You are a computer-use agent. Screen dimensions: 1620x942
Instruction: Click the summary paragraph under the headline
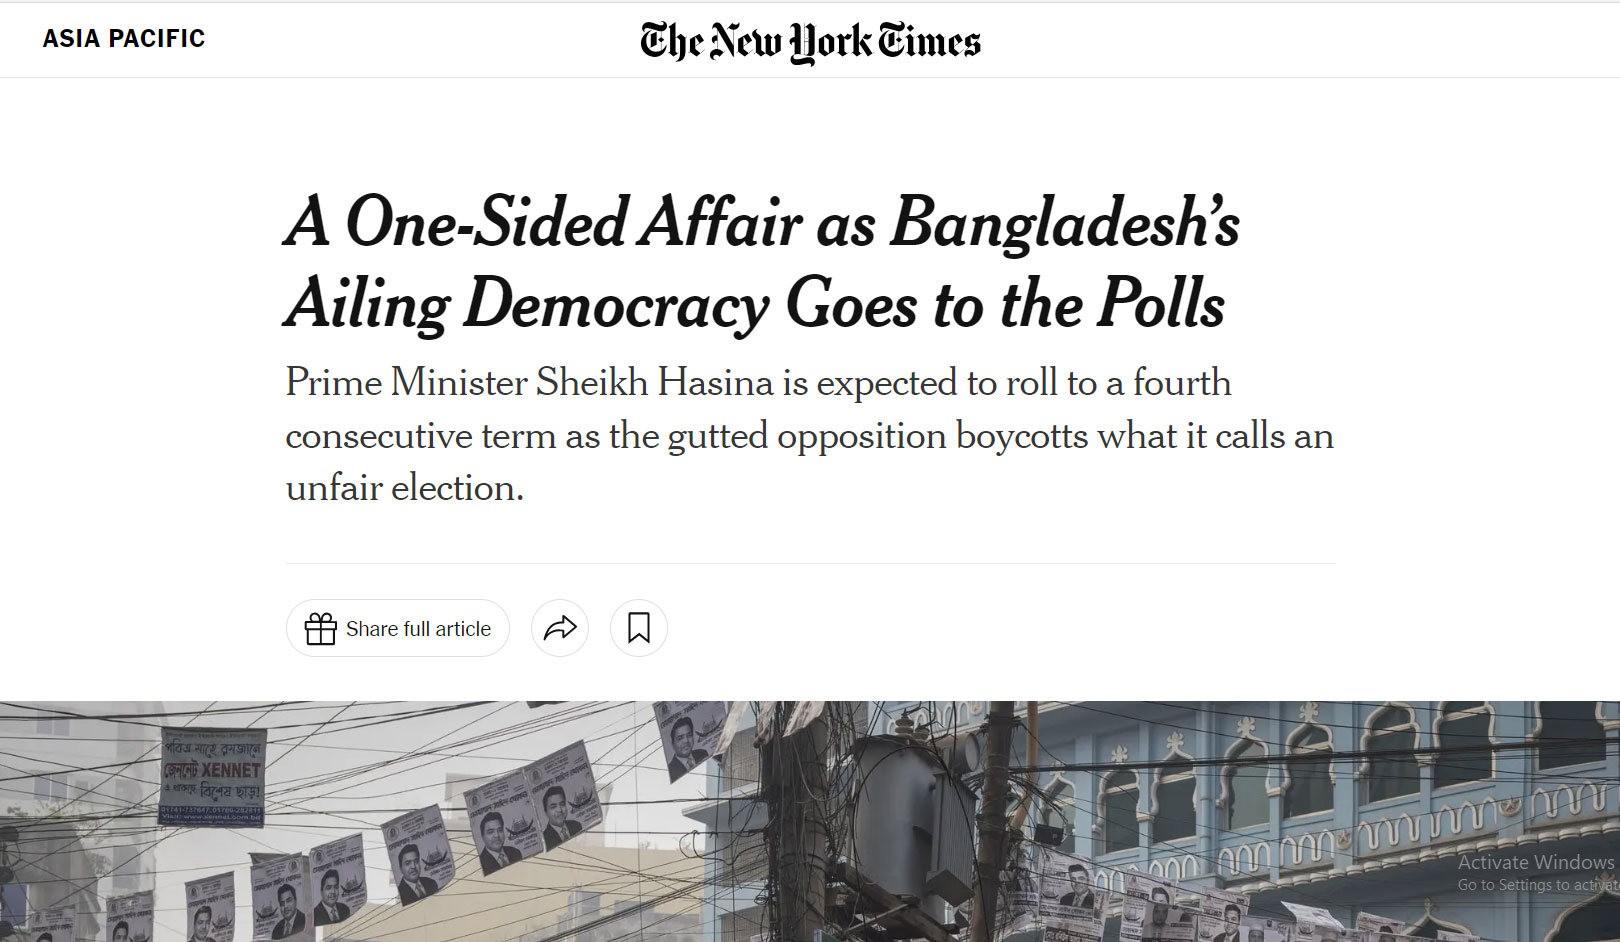pos(809,435)
